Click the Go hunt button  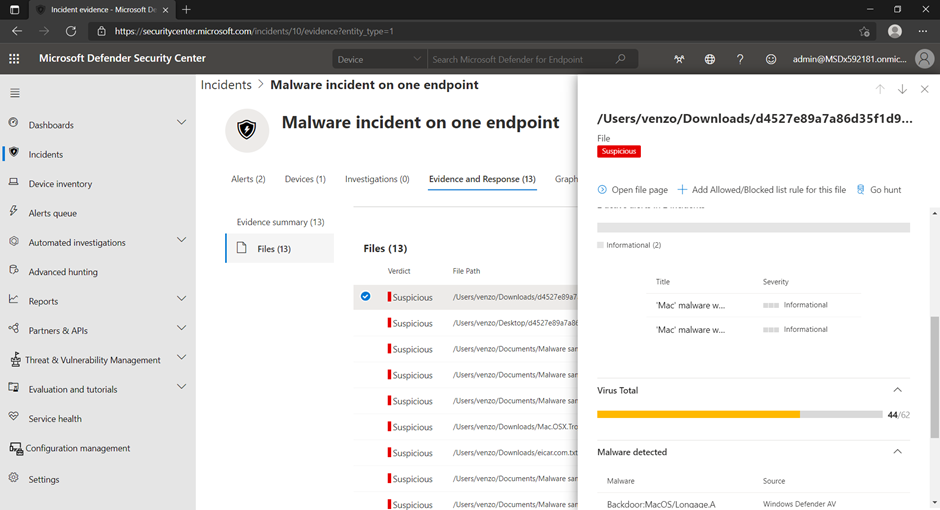click(879, 189)
